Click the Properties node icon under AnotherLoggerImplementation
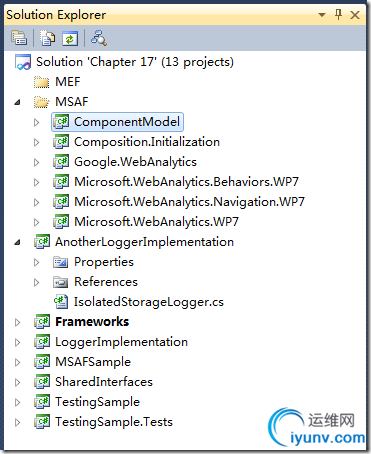The image size is (371, 454). point(60,262)
